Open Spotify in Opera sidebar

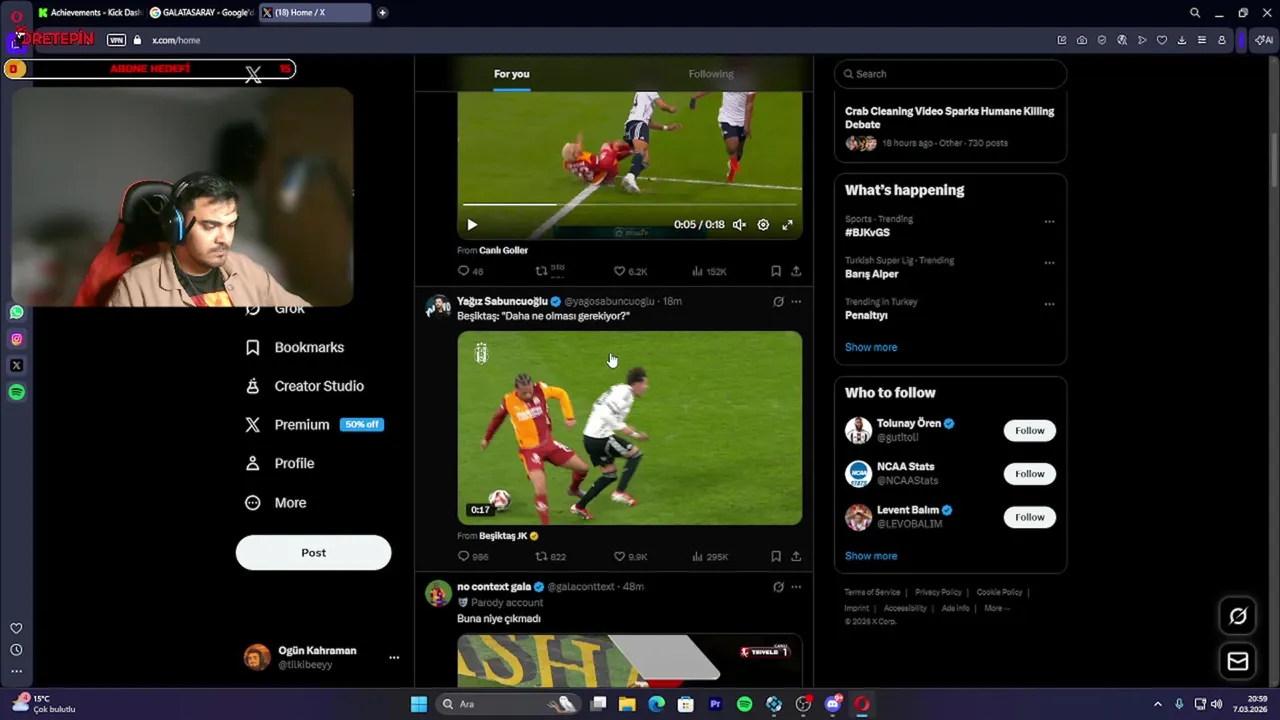coord(16,393)
